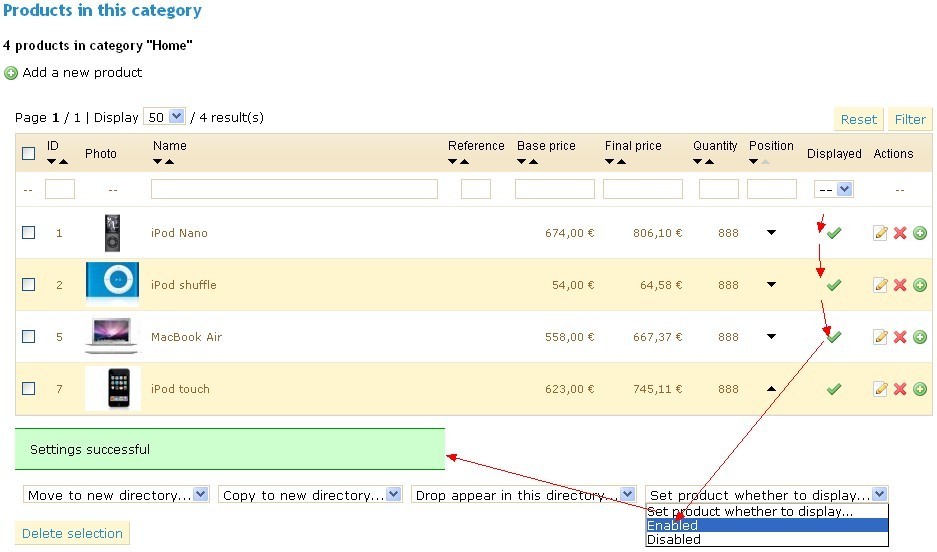937x552 pixels.
Task: Move iPod touch position up
Action: pos(771,388)
